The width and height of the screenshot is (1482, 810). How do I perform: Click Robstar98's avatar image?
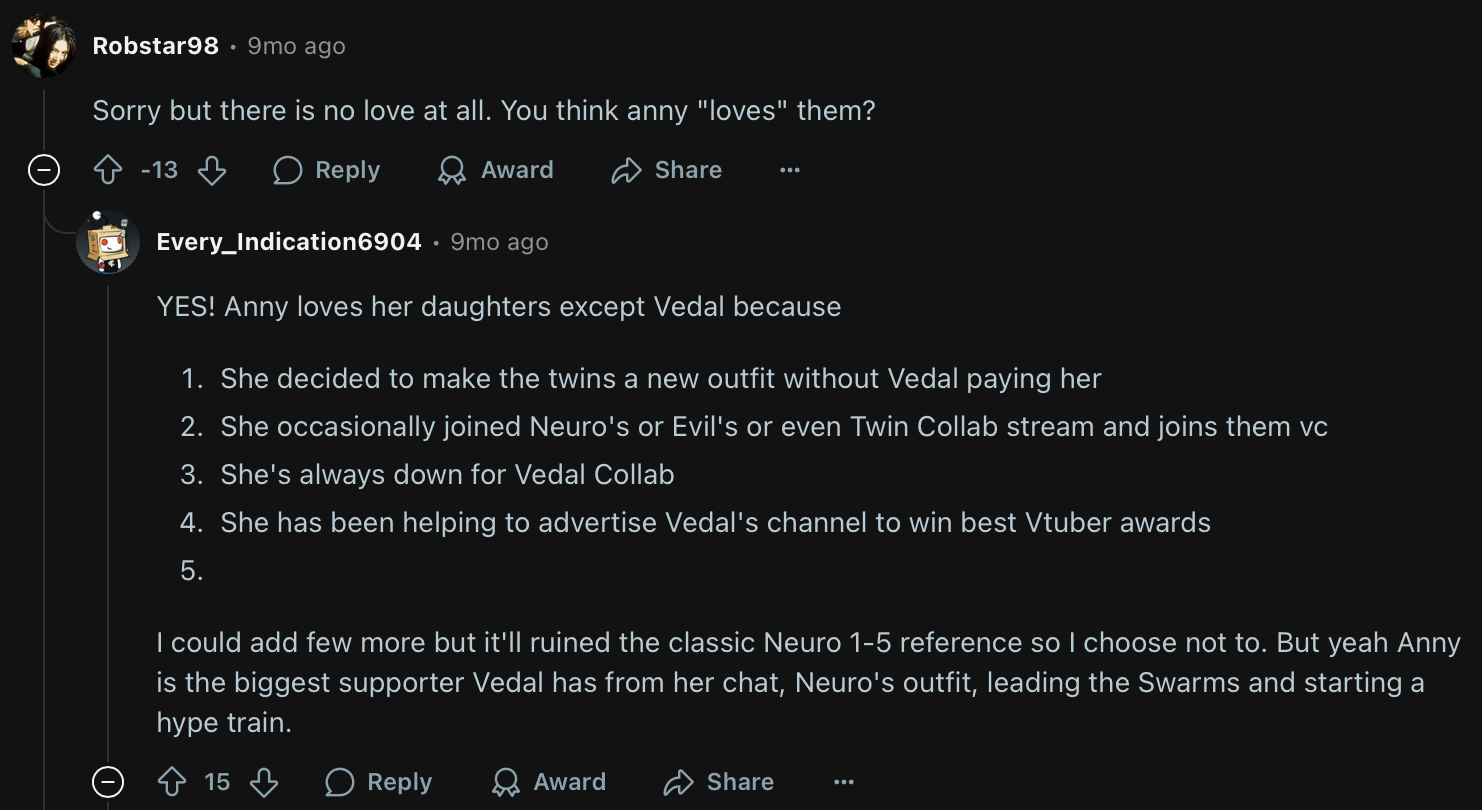pos(44,46)
